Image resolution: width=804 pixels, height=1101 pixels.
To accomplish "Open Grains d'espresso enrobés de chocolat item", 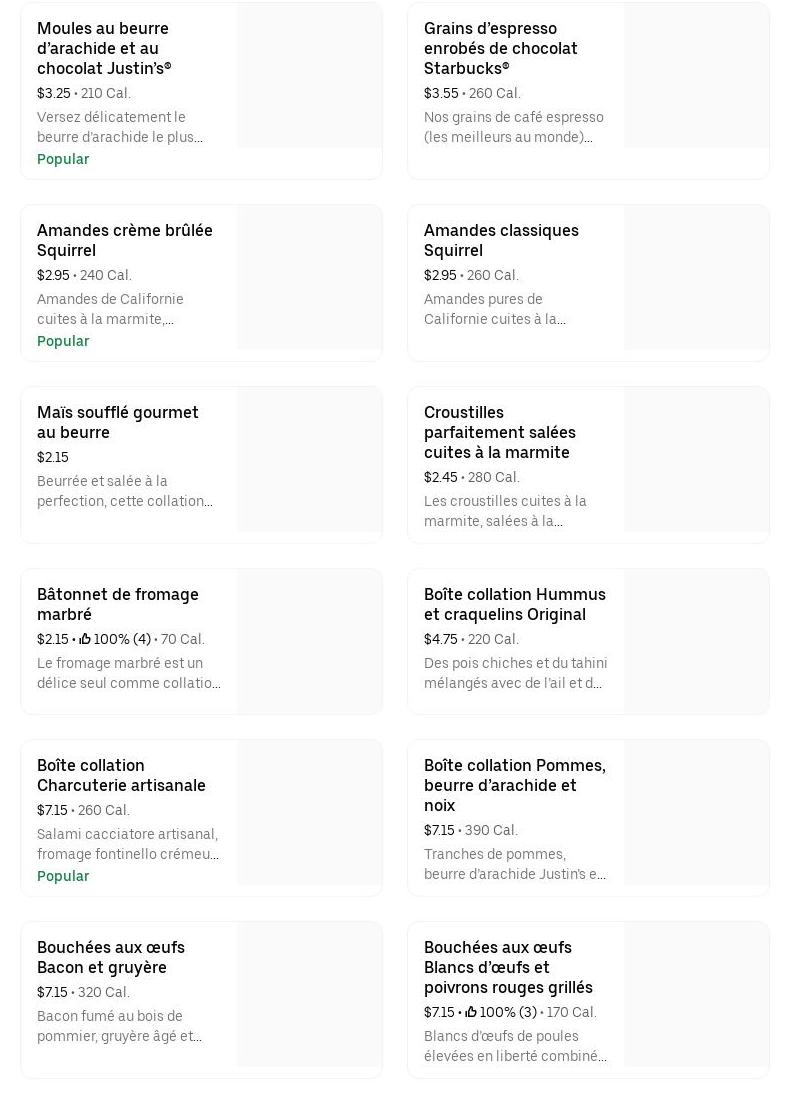I will [x=500, y=48].
